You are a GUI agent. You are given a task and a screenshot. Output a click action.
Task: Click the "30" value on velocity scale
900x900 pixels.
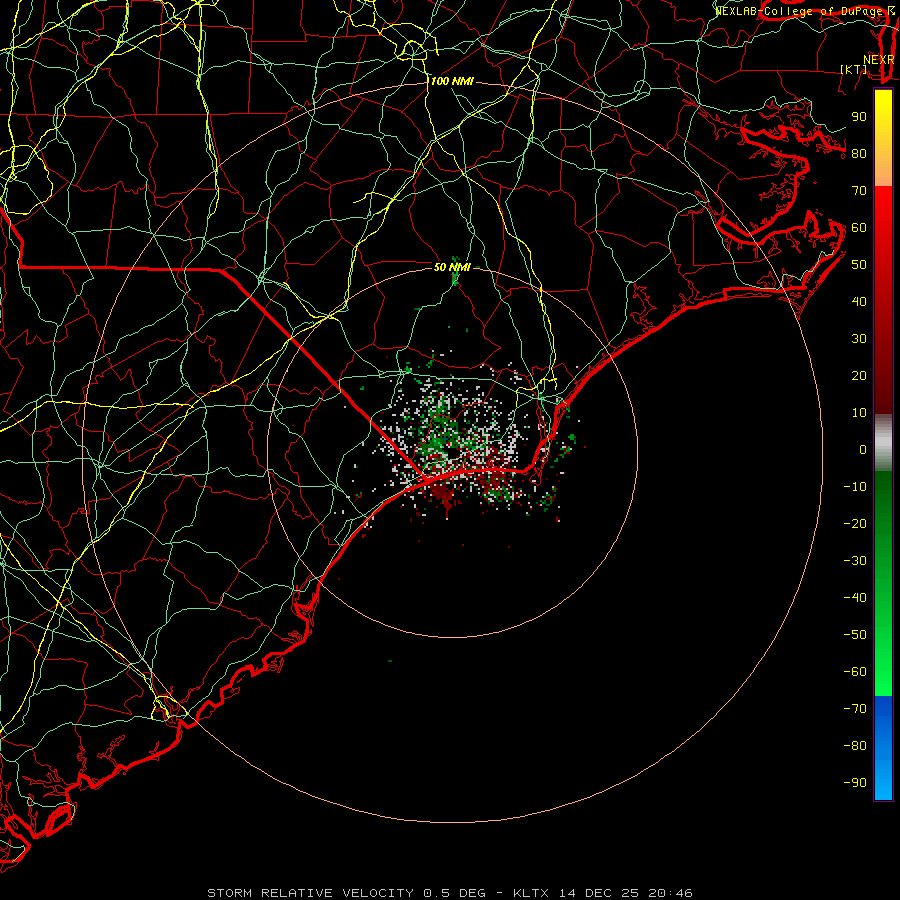pyautogui.click(x=859, y=339)
